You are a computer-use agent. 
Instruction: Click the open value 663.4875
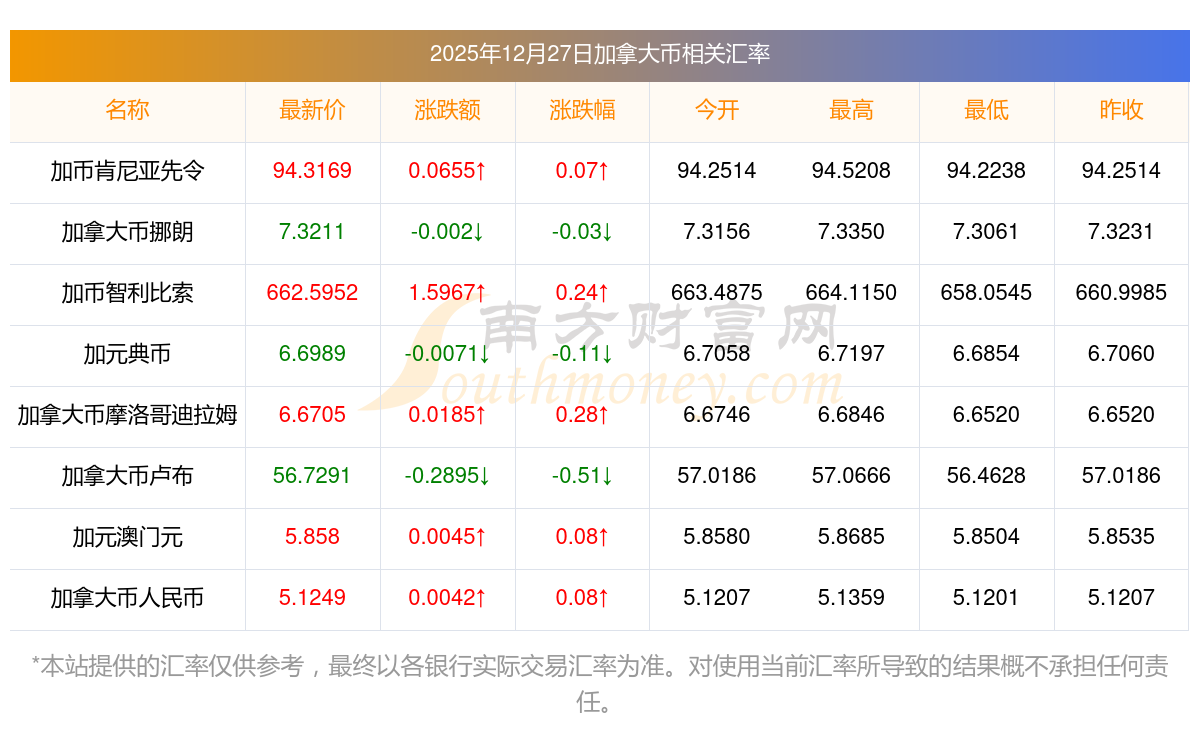717,293
